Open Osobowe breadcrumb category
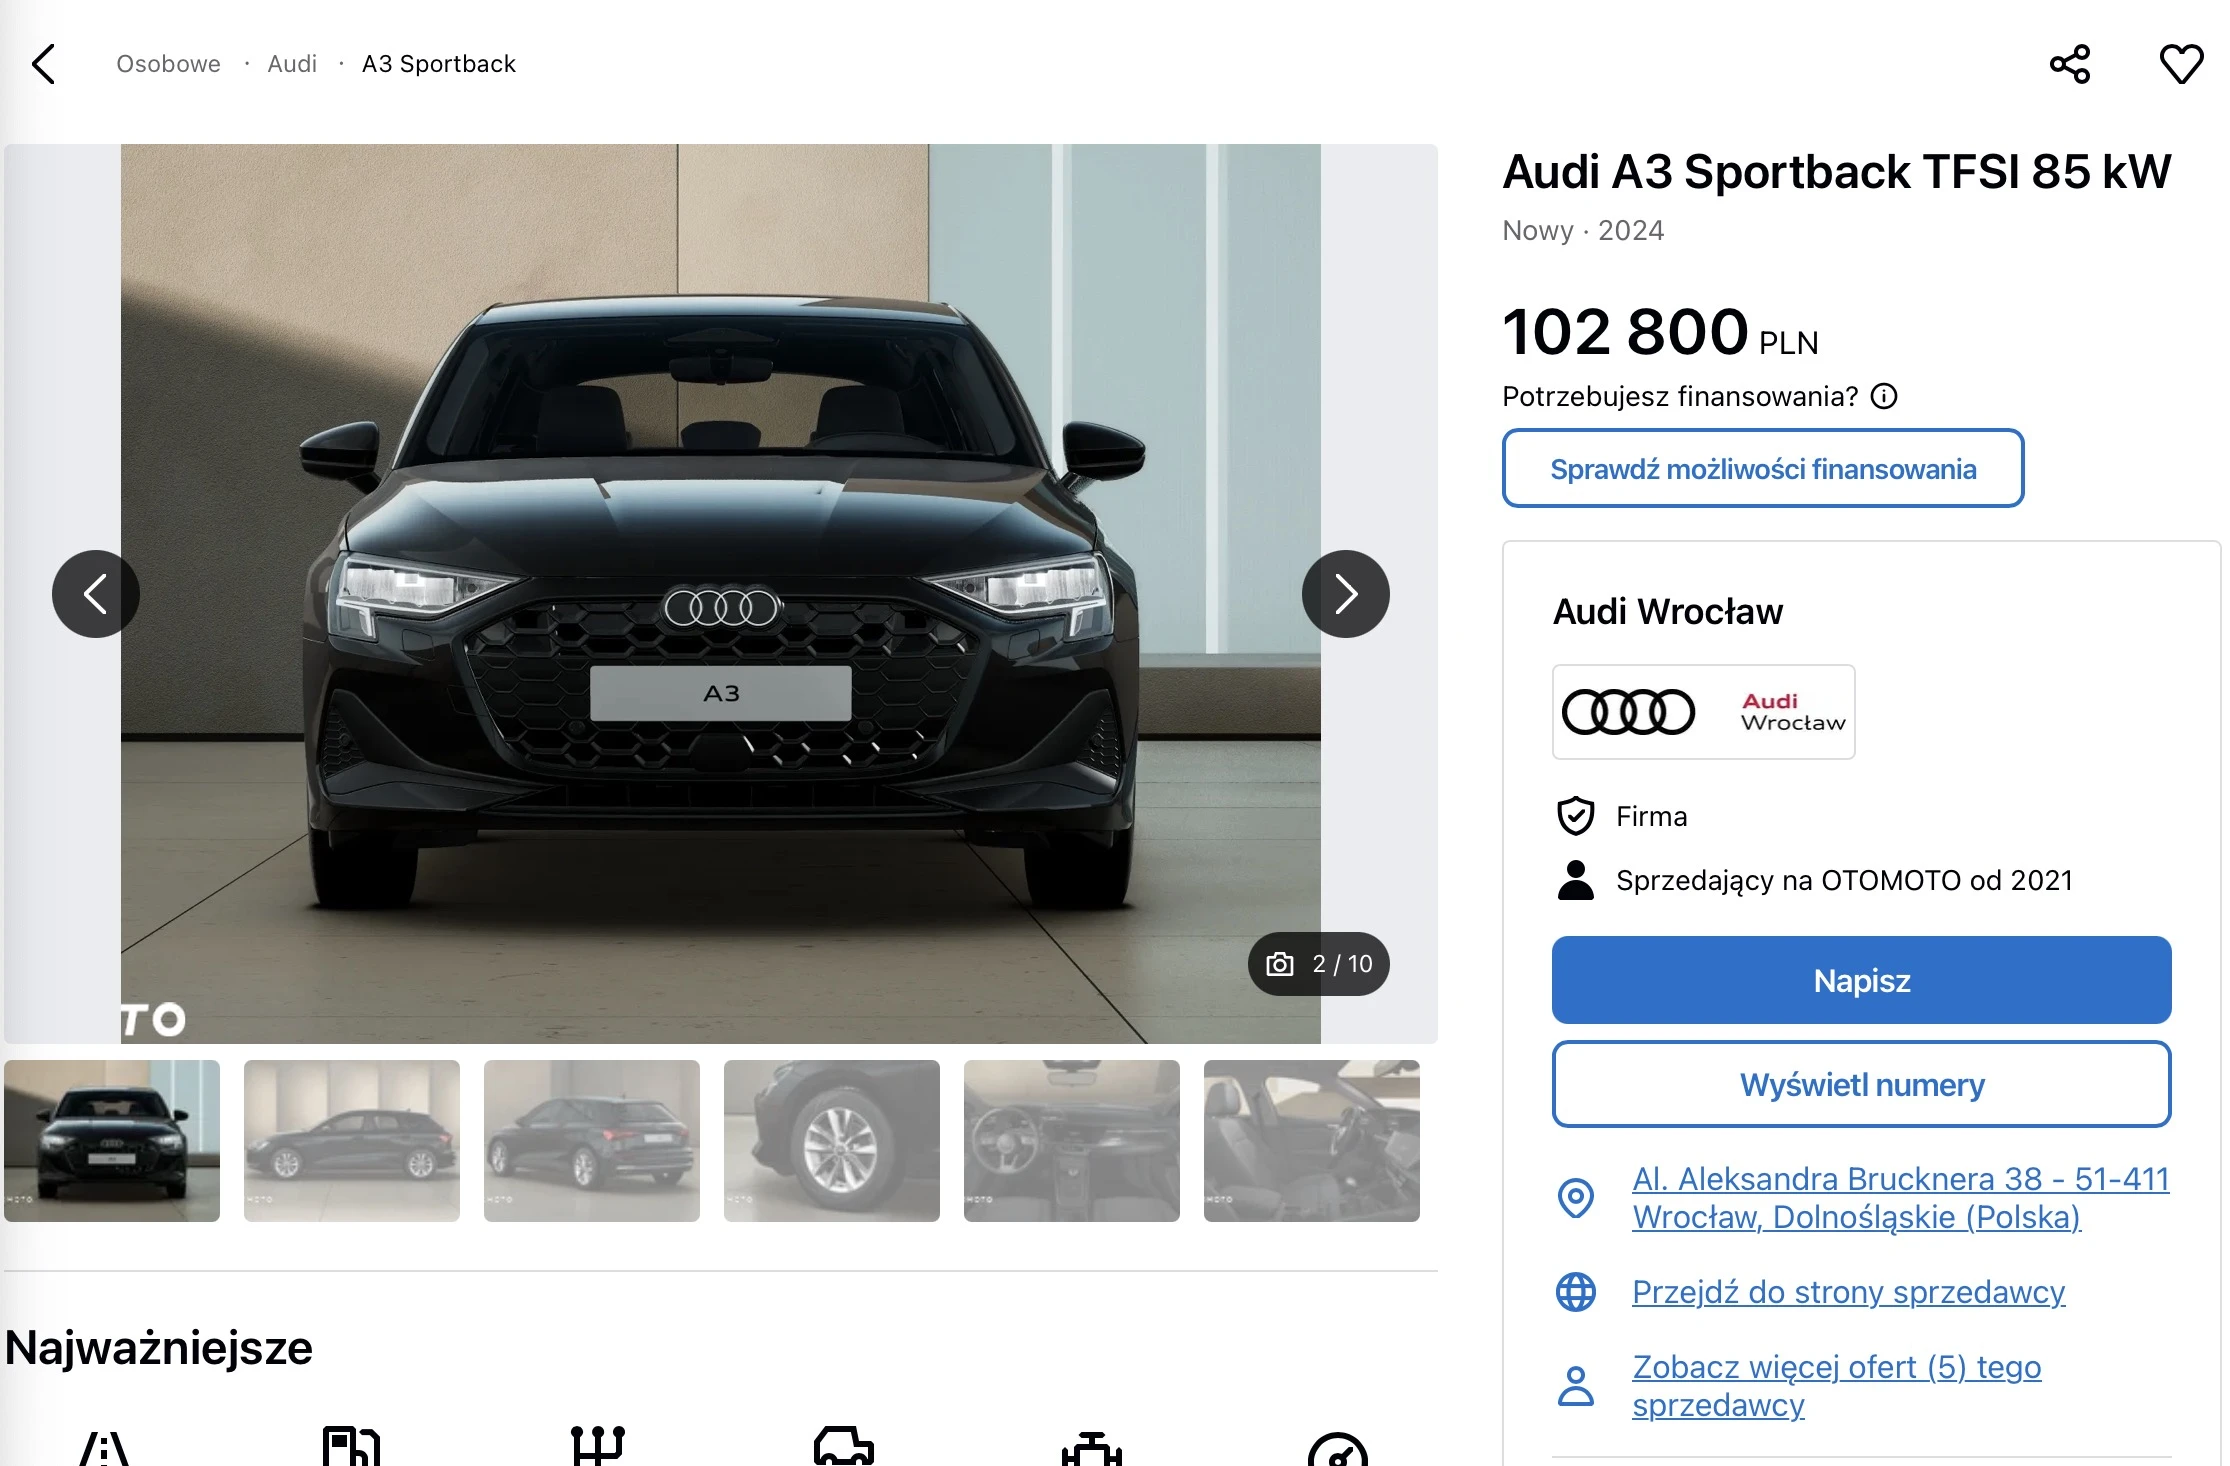 click(168, 64)
